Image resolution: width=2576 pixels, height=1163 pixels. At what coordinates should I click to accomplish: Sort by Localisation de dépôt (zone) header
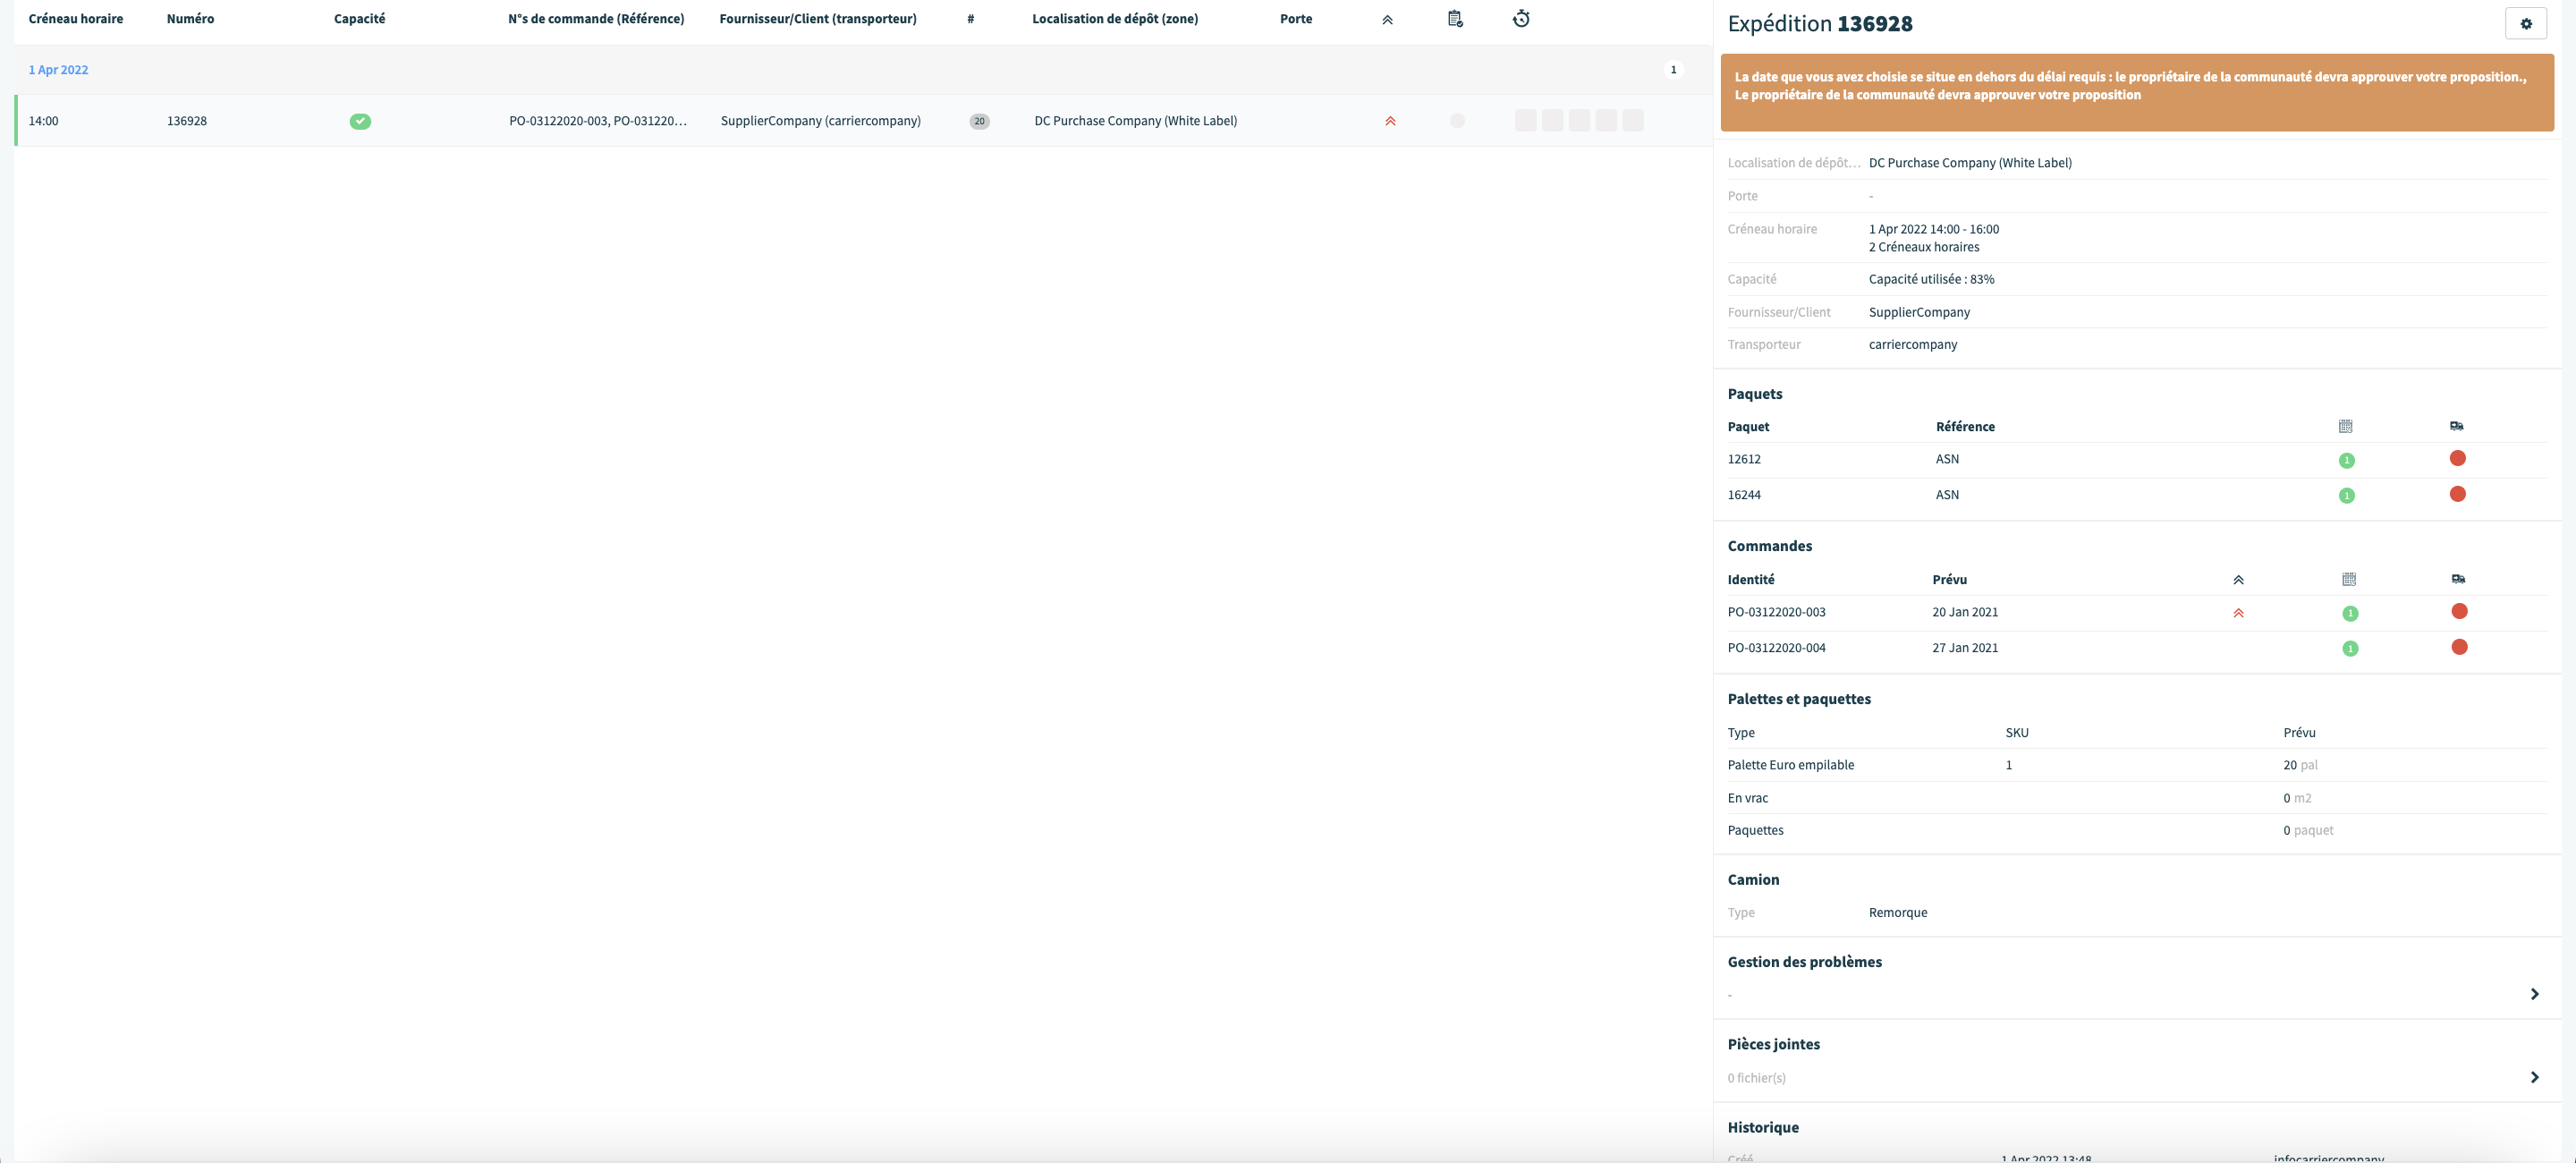click(x=1115, y=19)
